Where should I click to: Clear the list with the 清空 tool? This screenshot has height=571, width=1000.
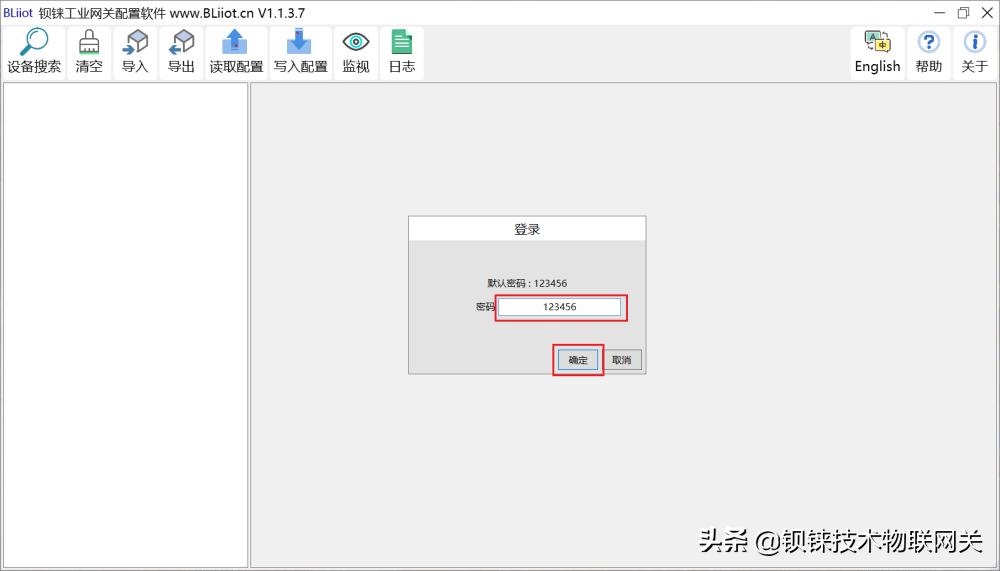pyautogui.click(x=89, y=53)
